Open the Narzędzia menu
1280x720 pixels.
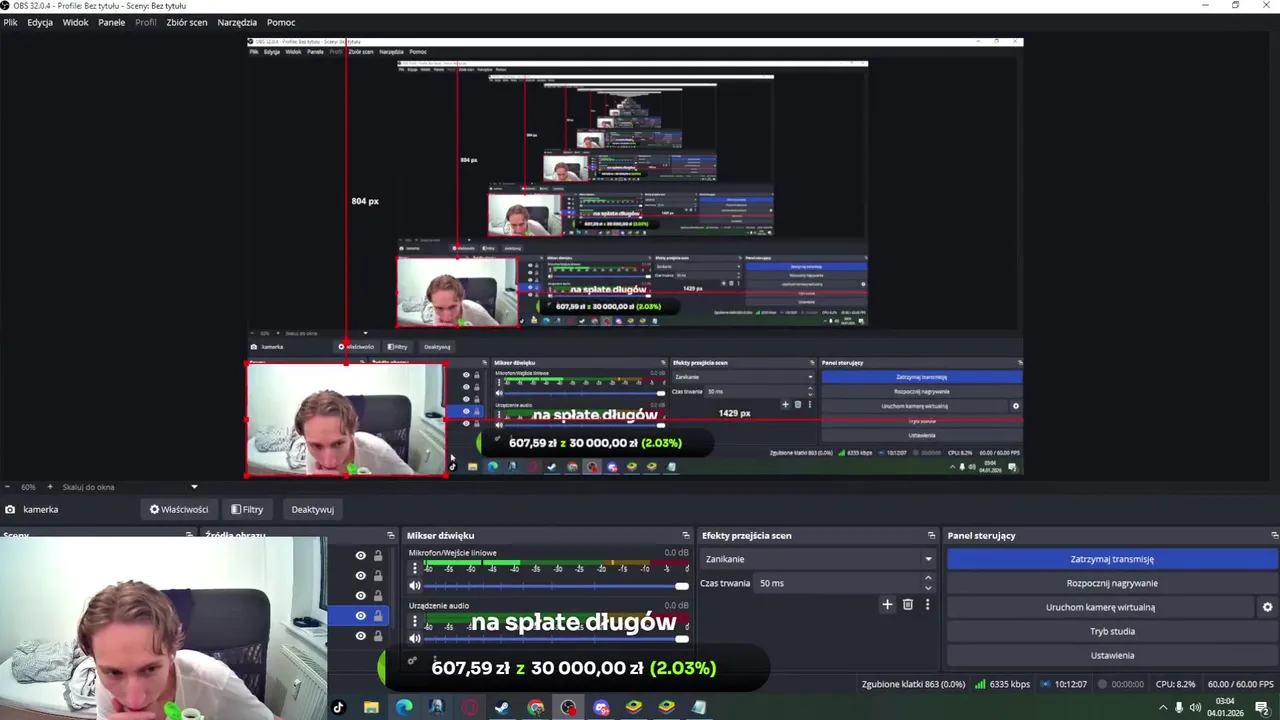point(237,22)
